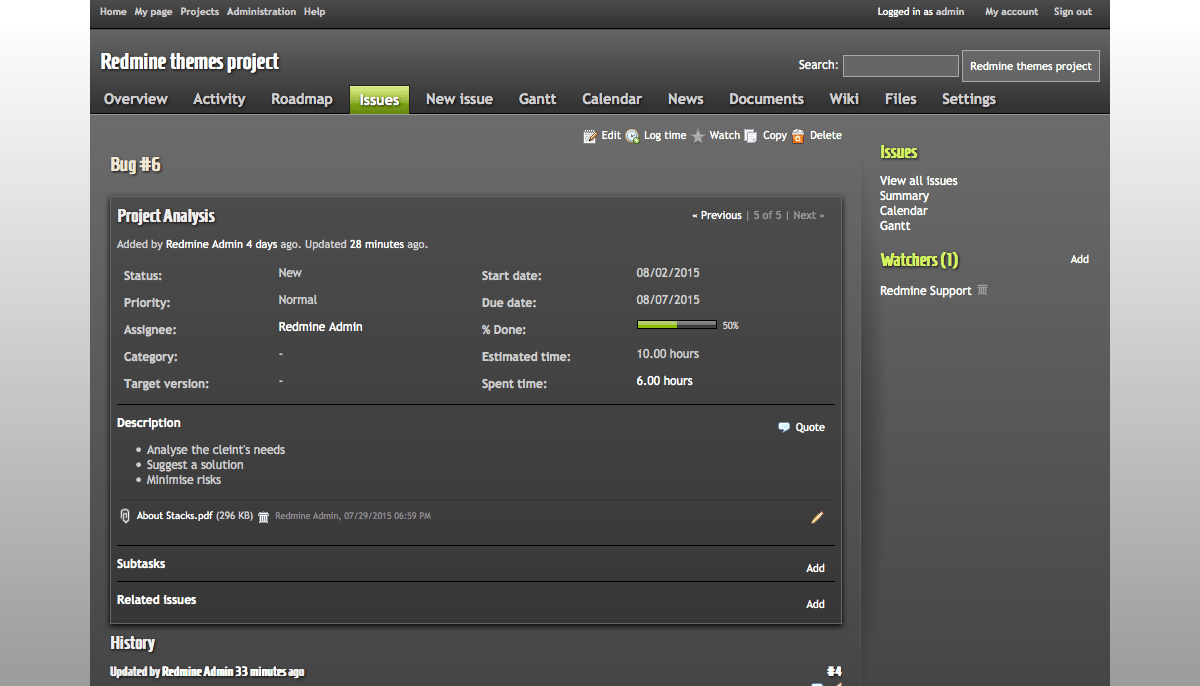Click the due date value 08/07/2015

point(668,300)
